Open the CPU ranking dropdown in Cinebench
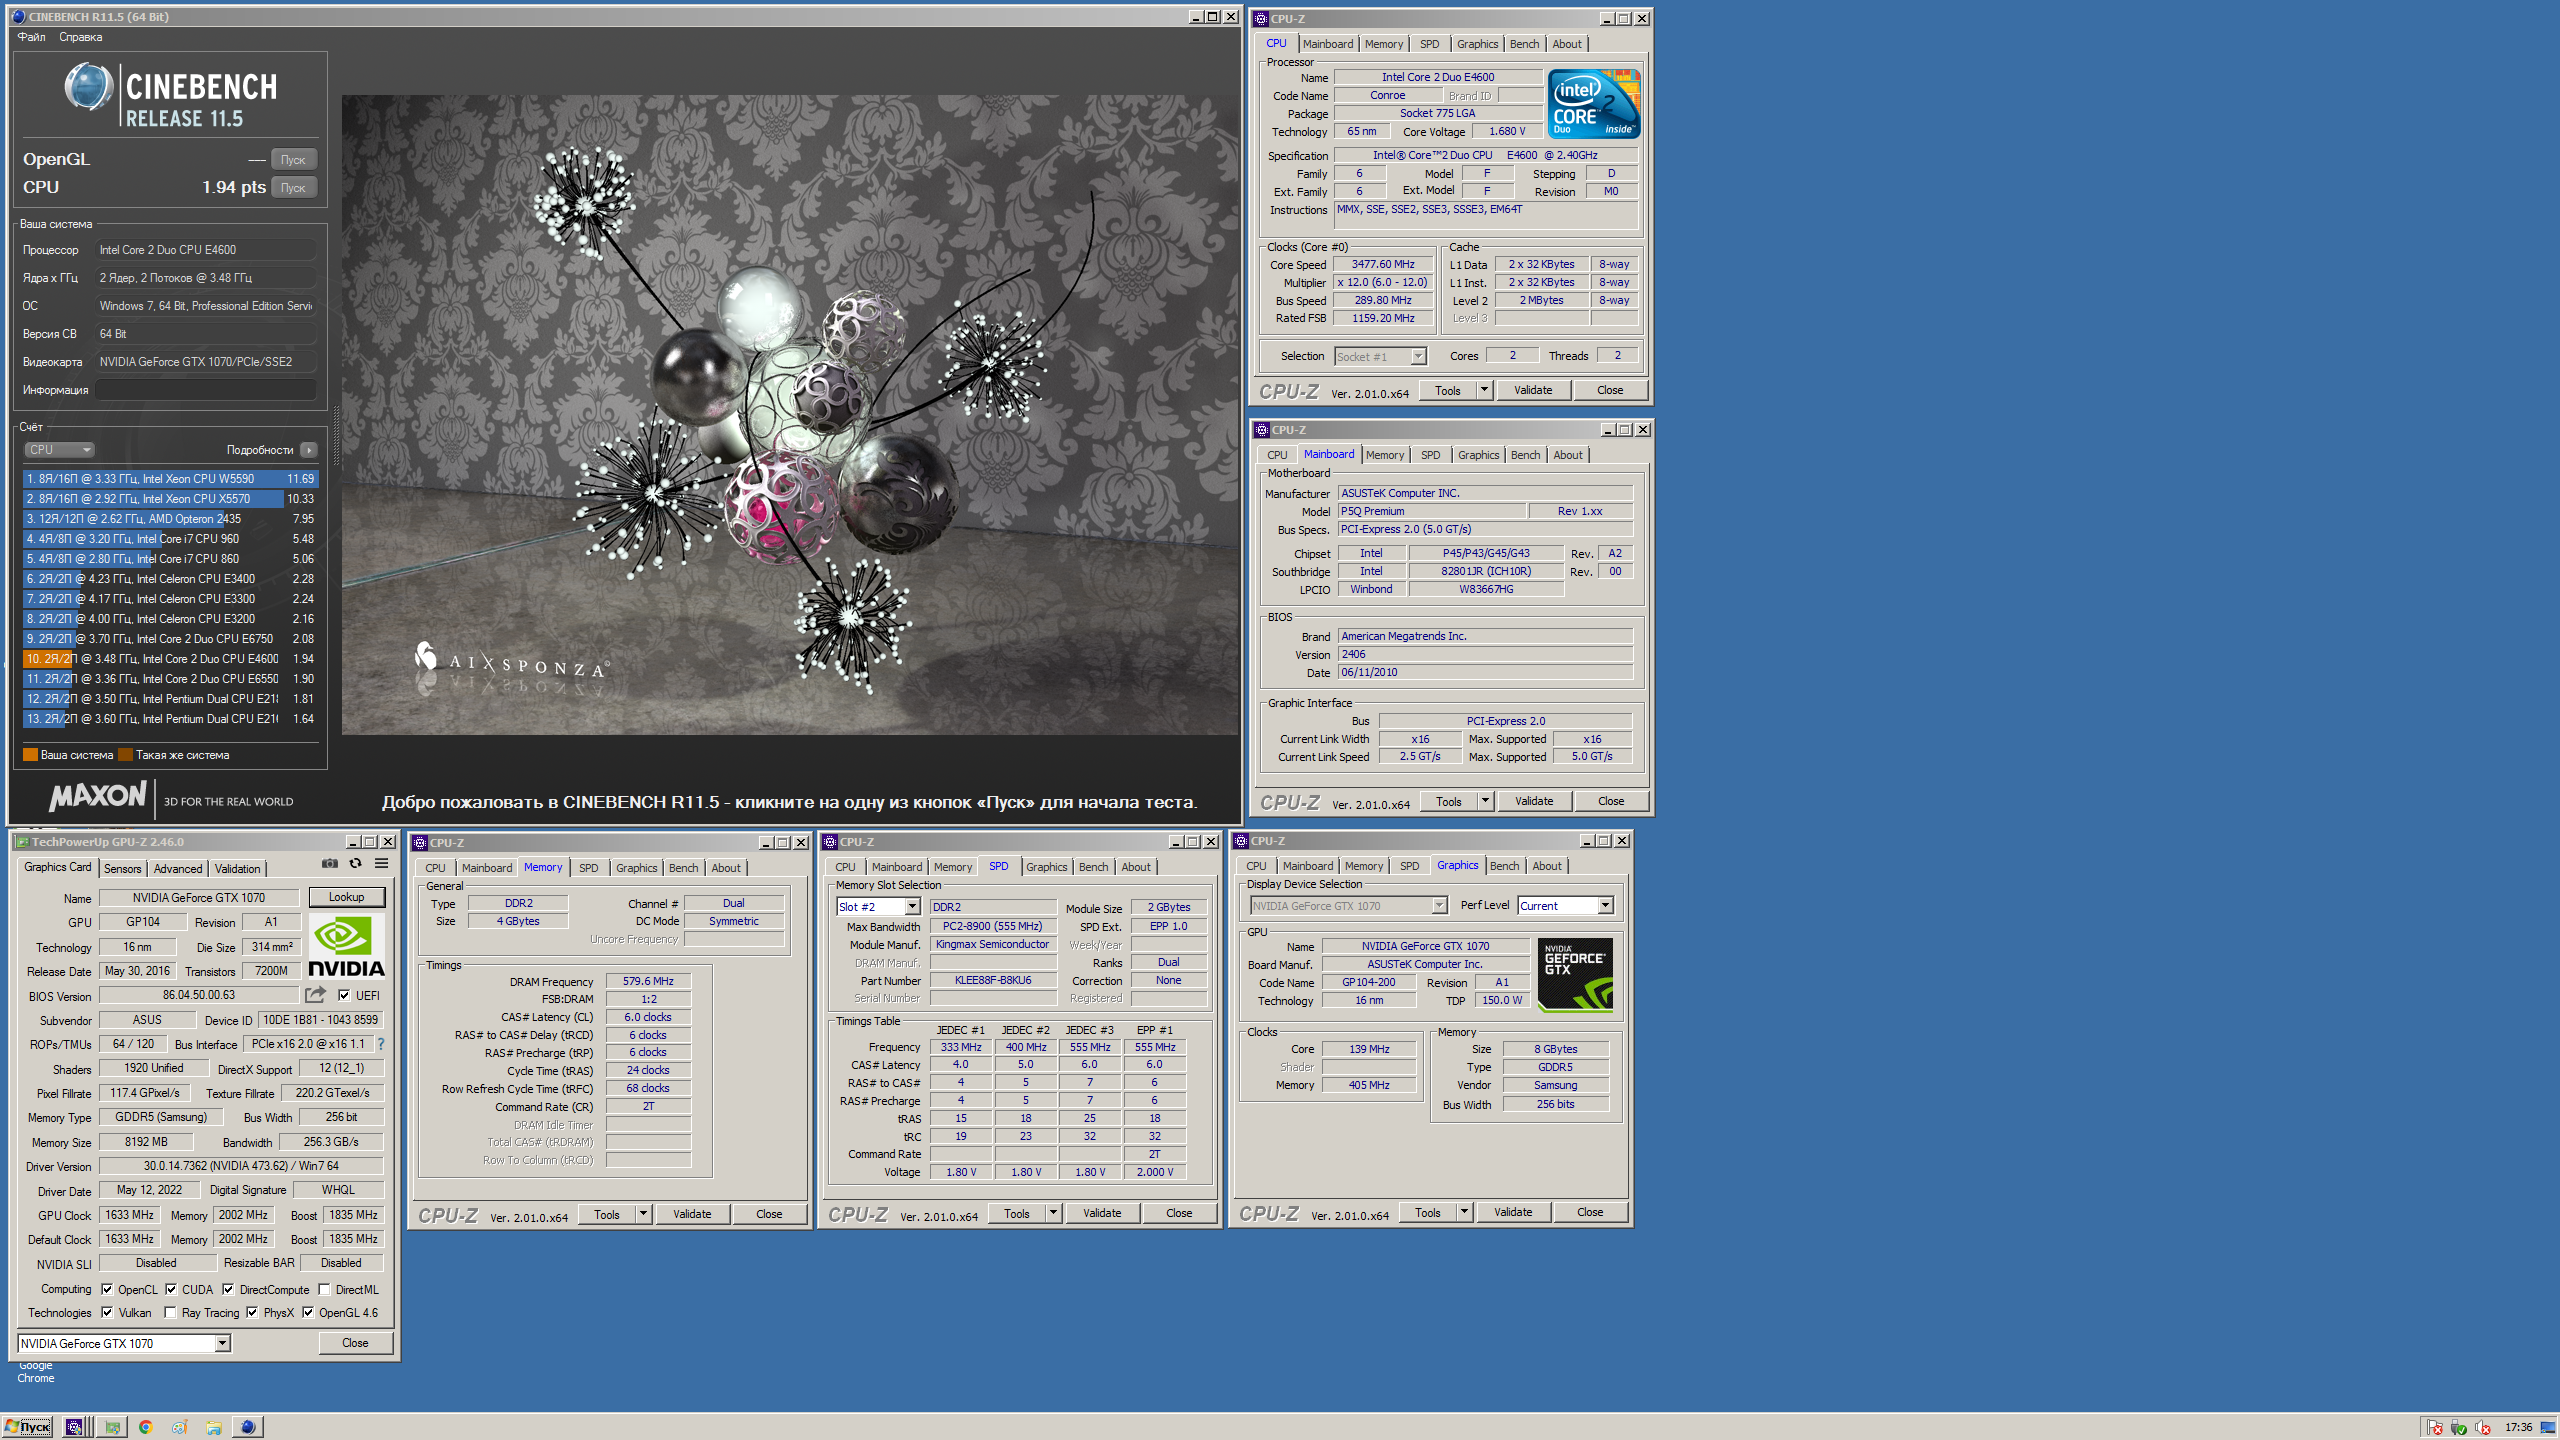The width and height of the screenshot is (2560, 1440). pyautogui.click(x=60, y=450)
